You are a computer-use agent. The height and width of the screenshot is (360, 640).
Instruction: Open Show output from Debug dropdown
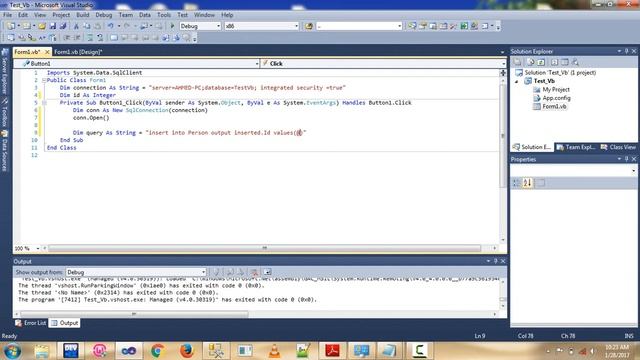click(x=136, y=272)
